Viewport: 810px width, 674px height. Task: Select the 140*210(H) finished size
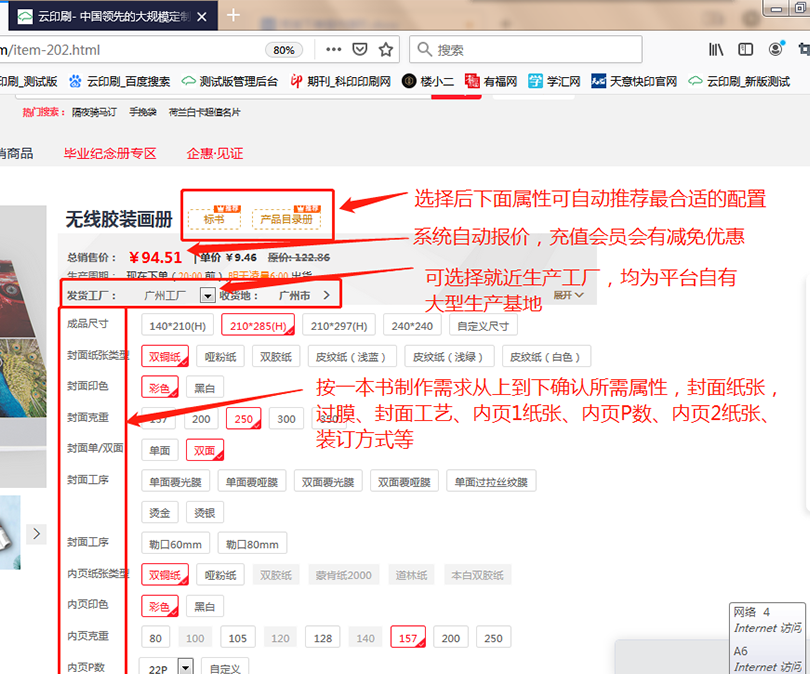pyautogui.click(x=177, y=325)
